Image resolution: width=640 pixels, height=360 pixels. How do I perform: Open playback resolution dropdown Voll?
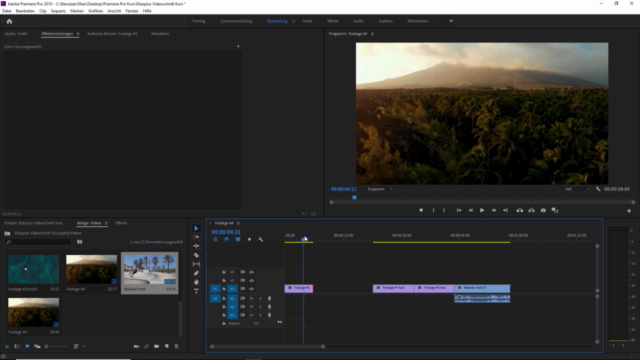(578, 189)
